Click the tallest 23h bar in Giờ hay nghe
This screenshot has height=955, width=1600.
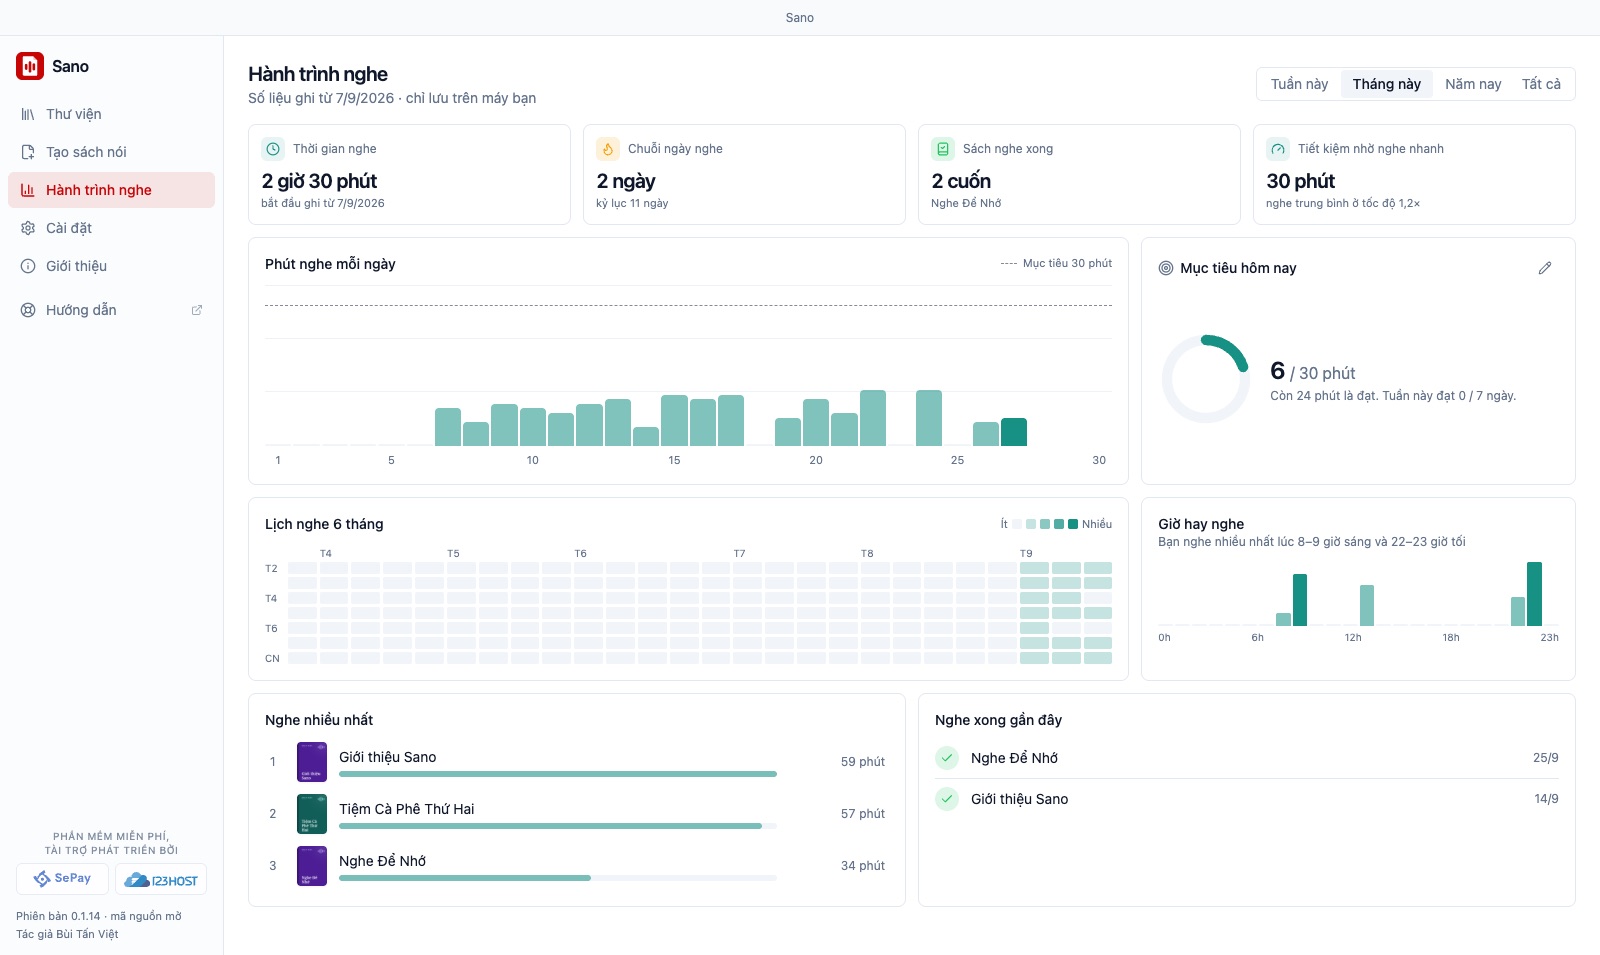[x=1534, y=594]
